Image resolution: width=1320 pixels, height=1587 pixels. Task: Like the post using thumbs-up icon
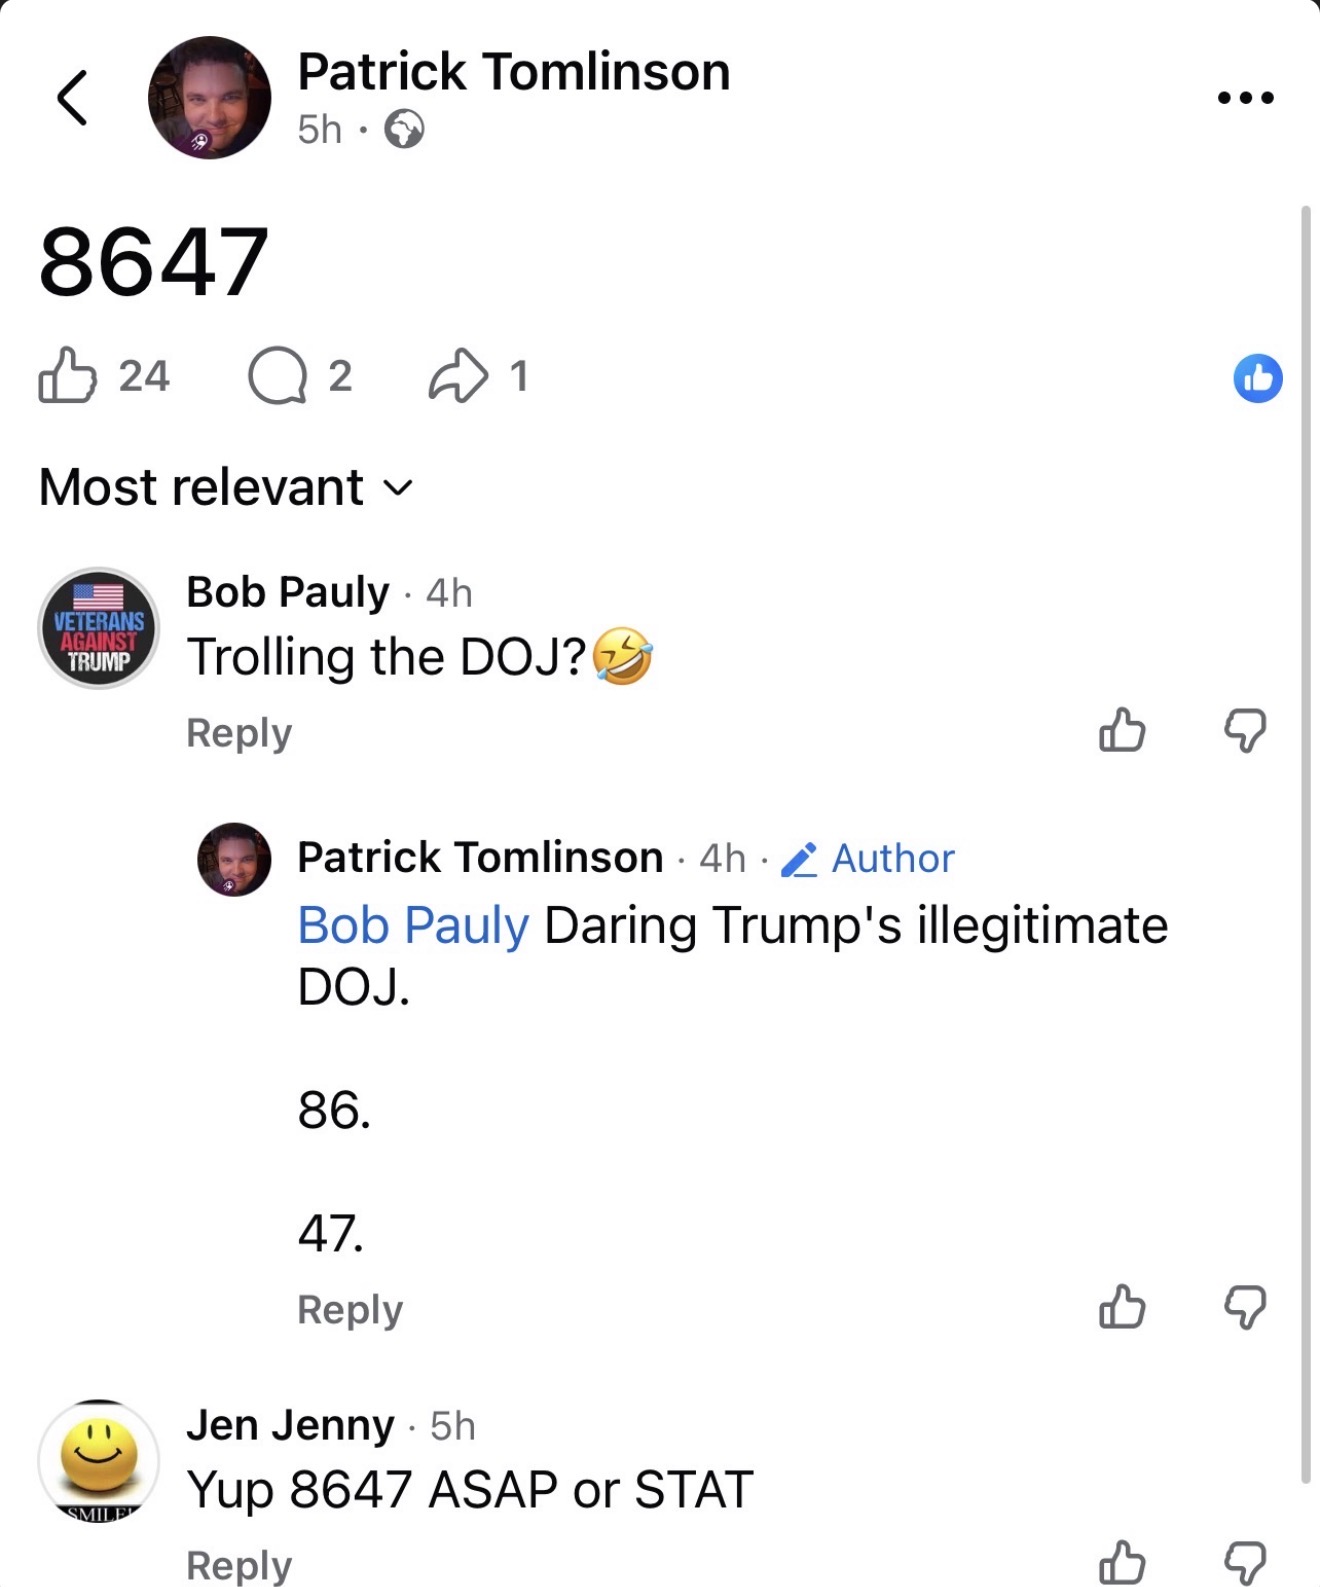point(67,375)
